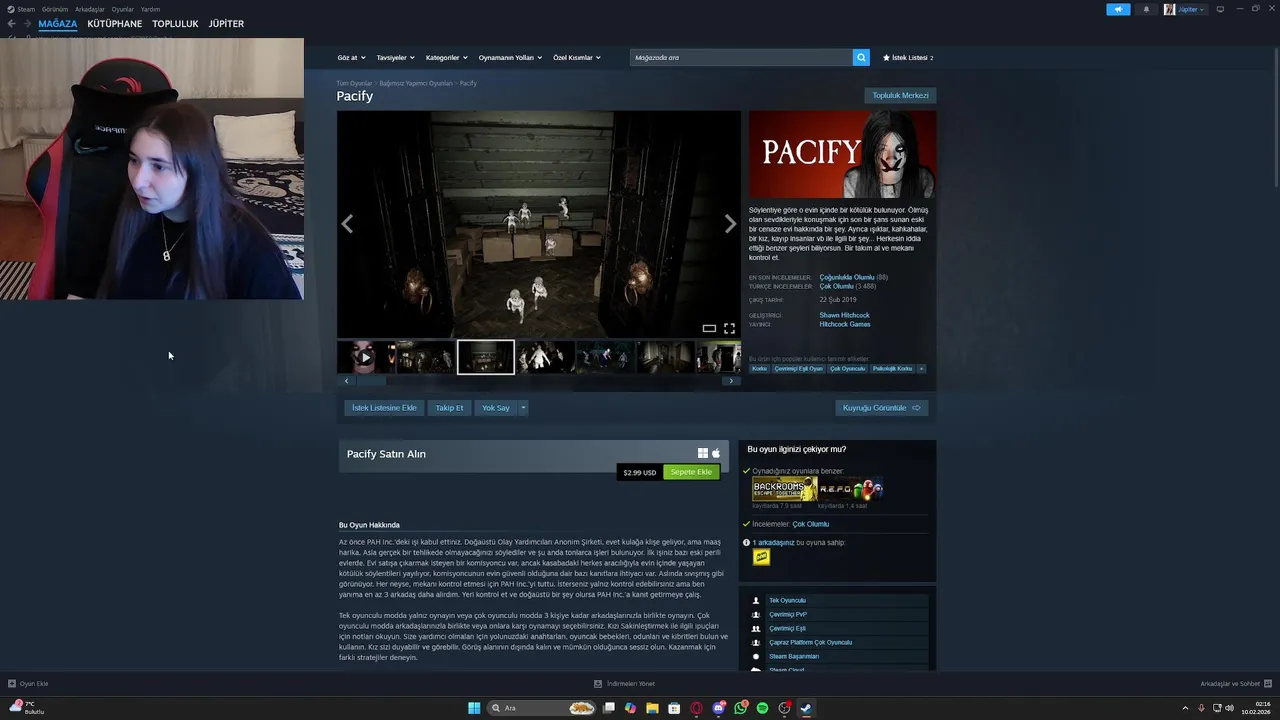Click the Korku tag
The image size is (1280, 720).
click(760, 369)
